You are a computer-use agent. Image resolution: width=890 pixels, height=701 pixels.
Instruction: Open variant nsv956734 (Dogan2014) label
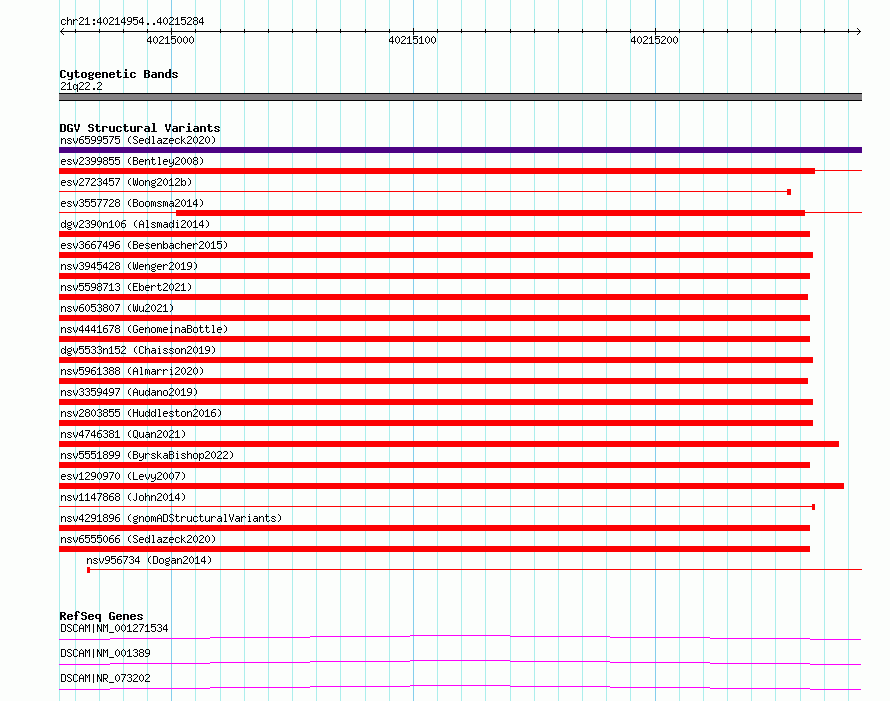(x=149, y=560)
